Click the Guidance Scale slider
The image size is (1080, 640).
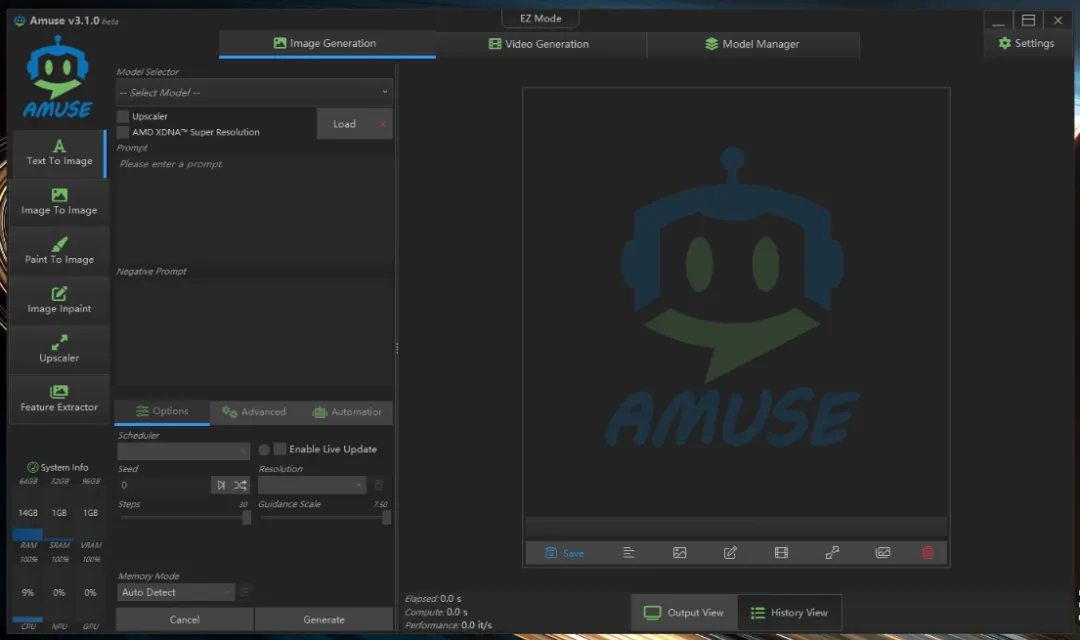324,517
